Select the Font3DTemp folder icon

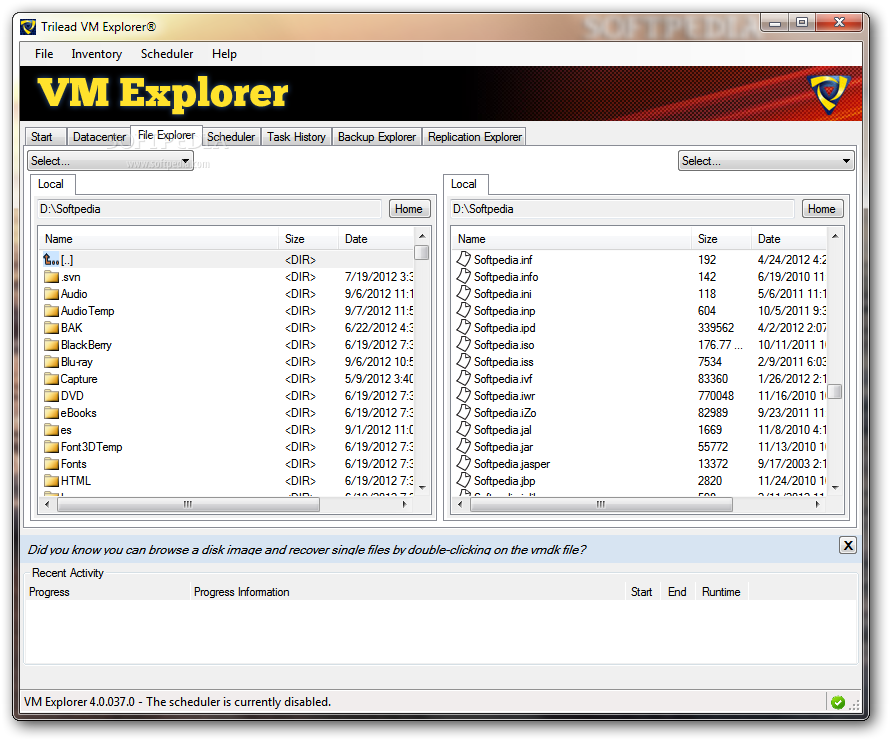click(52, 447)
